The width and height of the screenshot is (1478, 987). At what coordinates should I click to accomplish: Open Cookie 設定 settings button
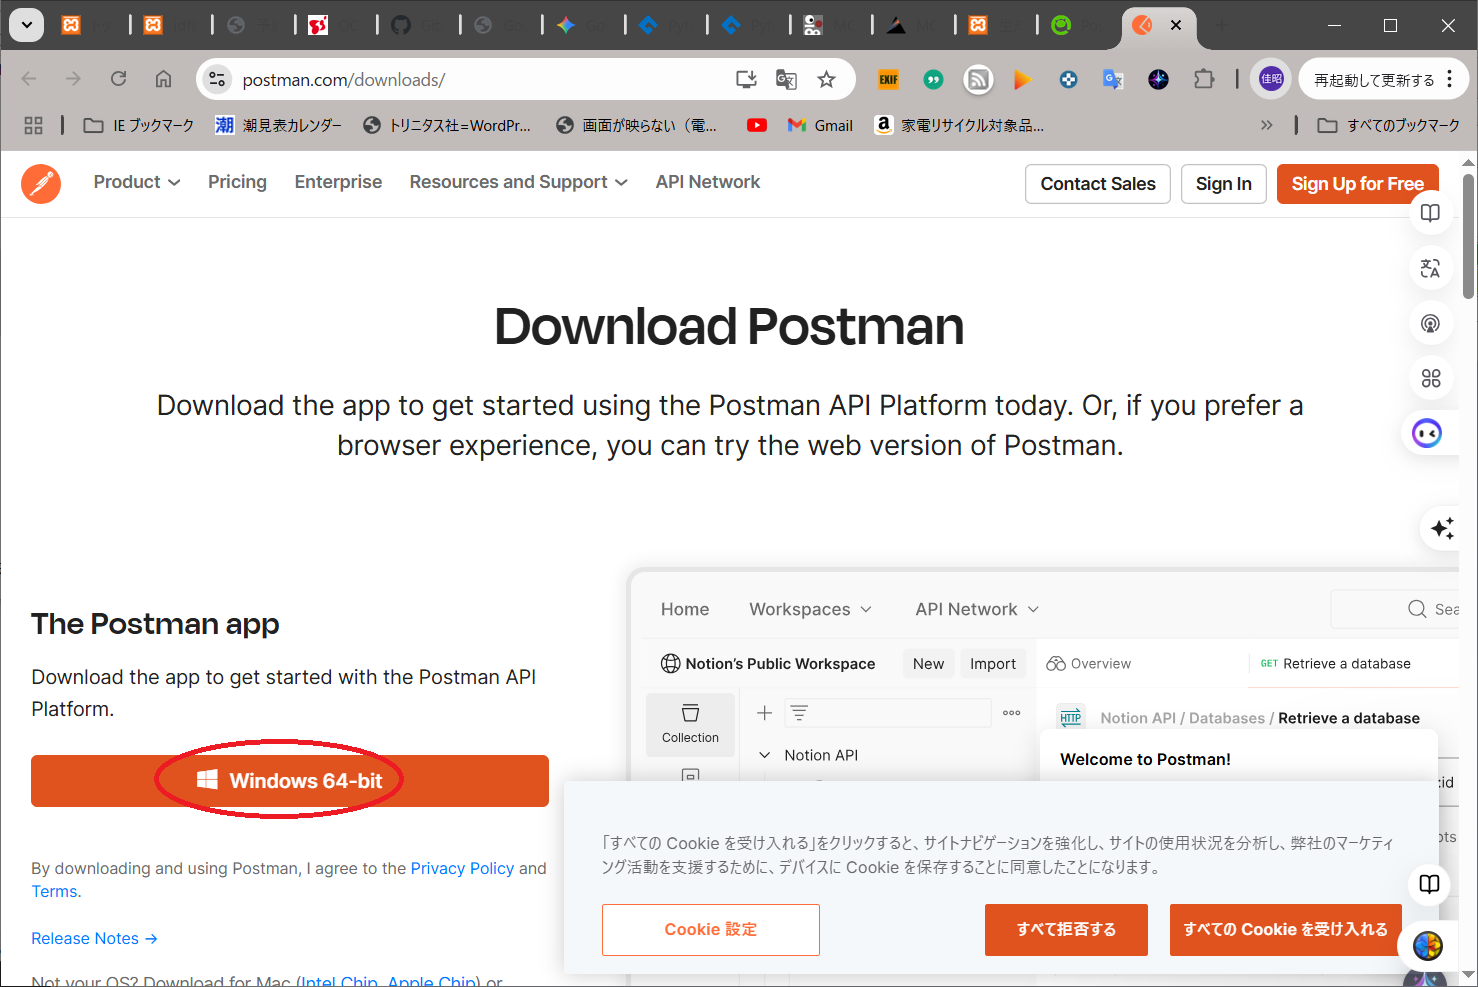710,930
